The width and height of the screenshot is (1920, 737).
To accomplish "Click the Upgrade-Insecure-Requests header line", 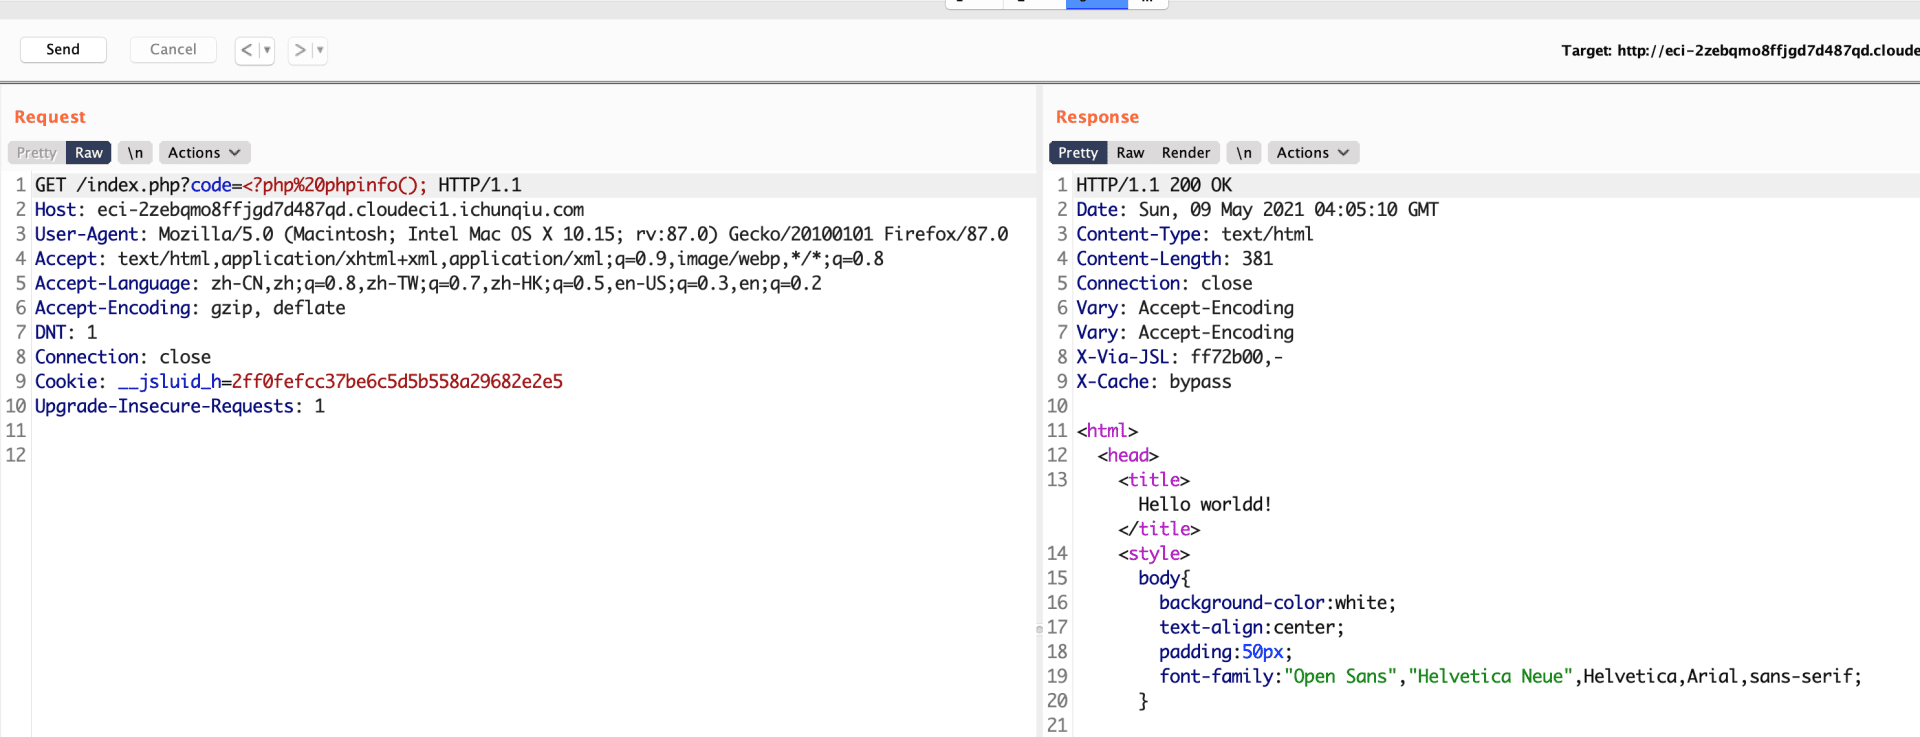I will (180, 406).
